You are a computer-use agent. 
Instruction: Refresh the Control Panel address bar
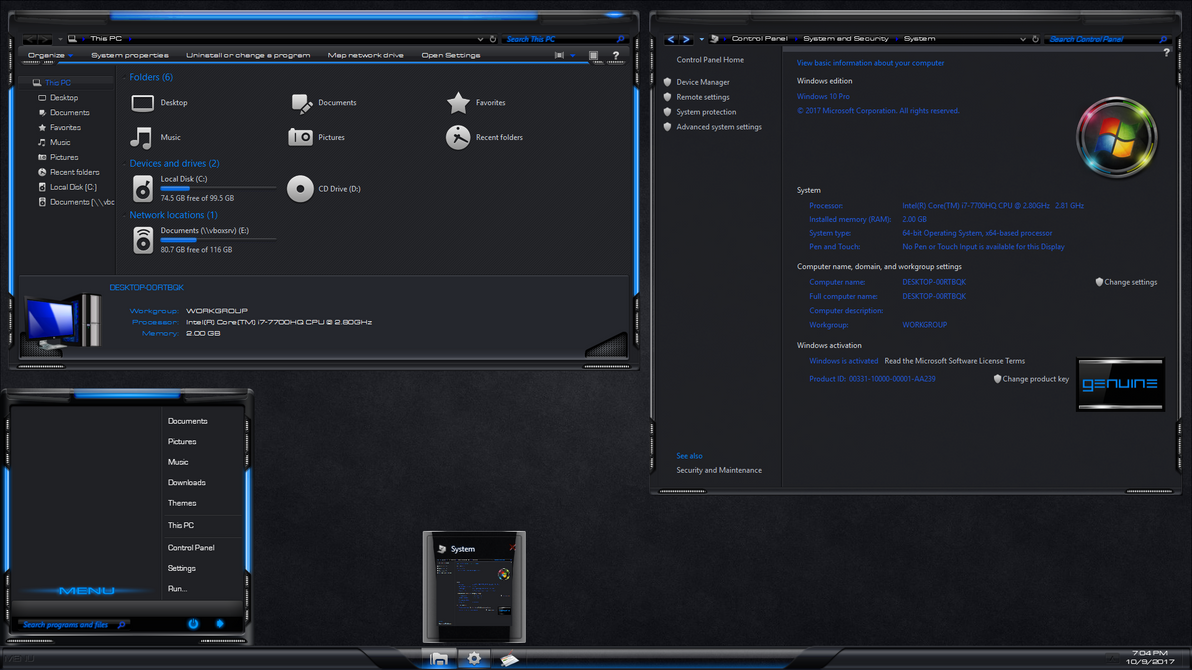(1035, 39)
